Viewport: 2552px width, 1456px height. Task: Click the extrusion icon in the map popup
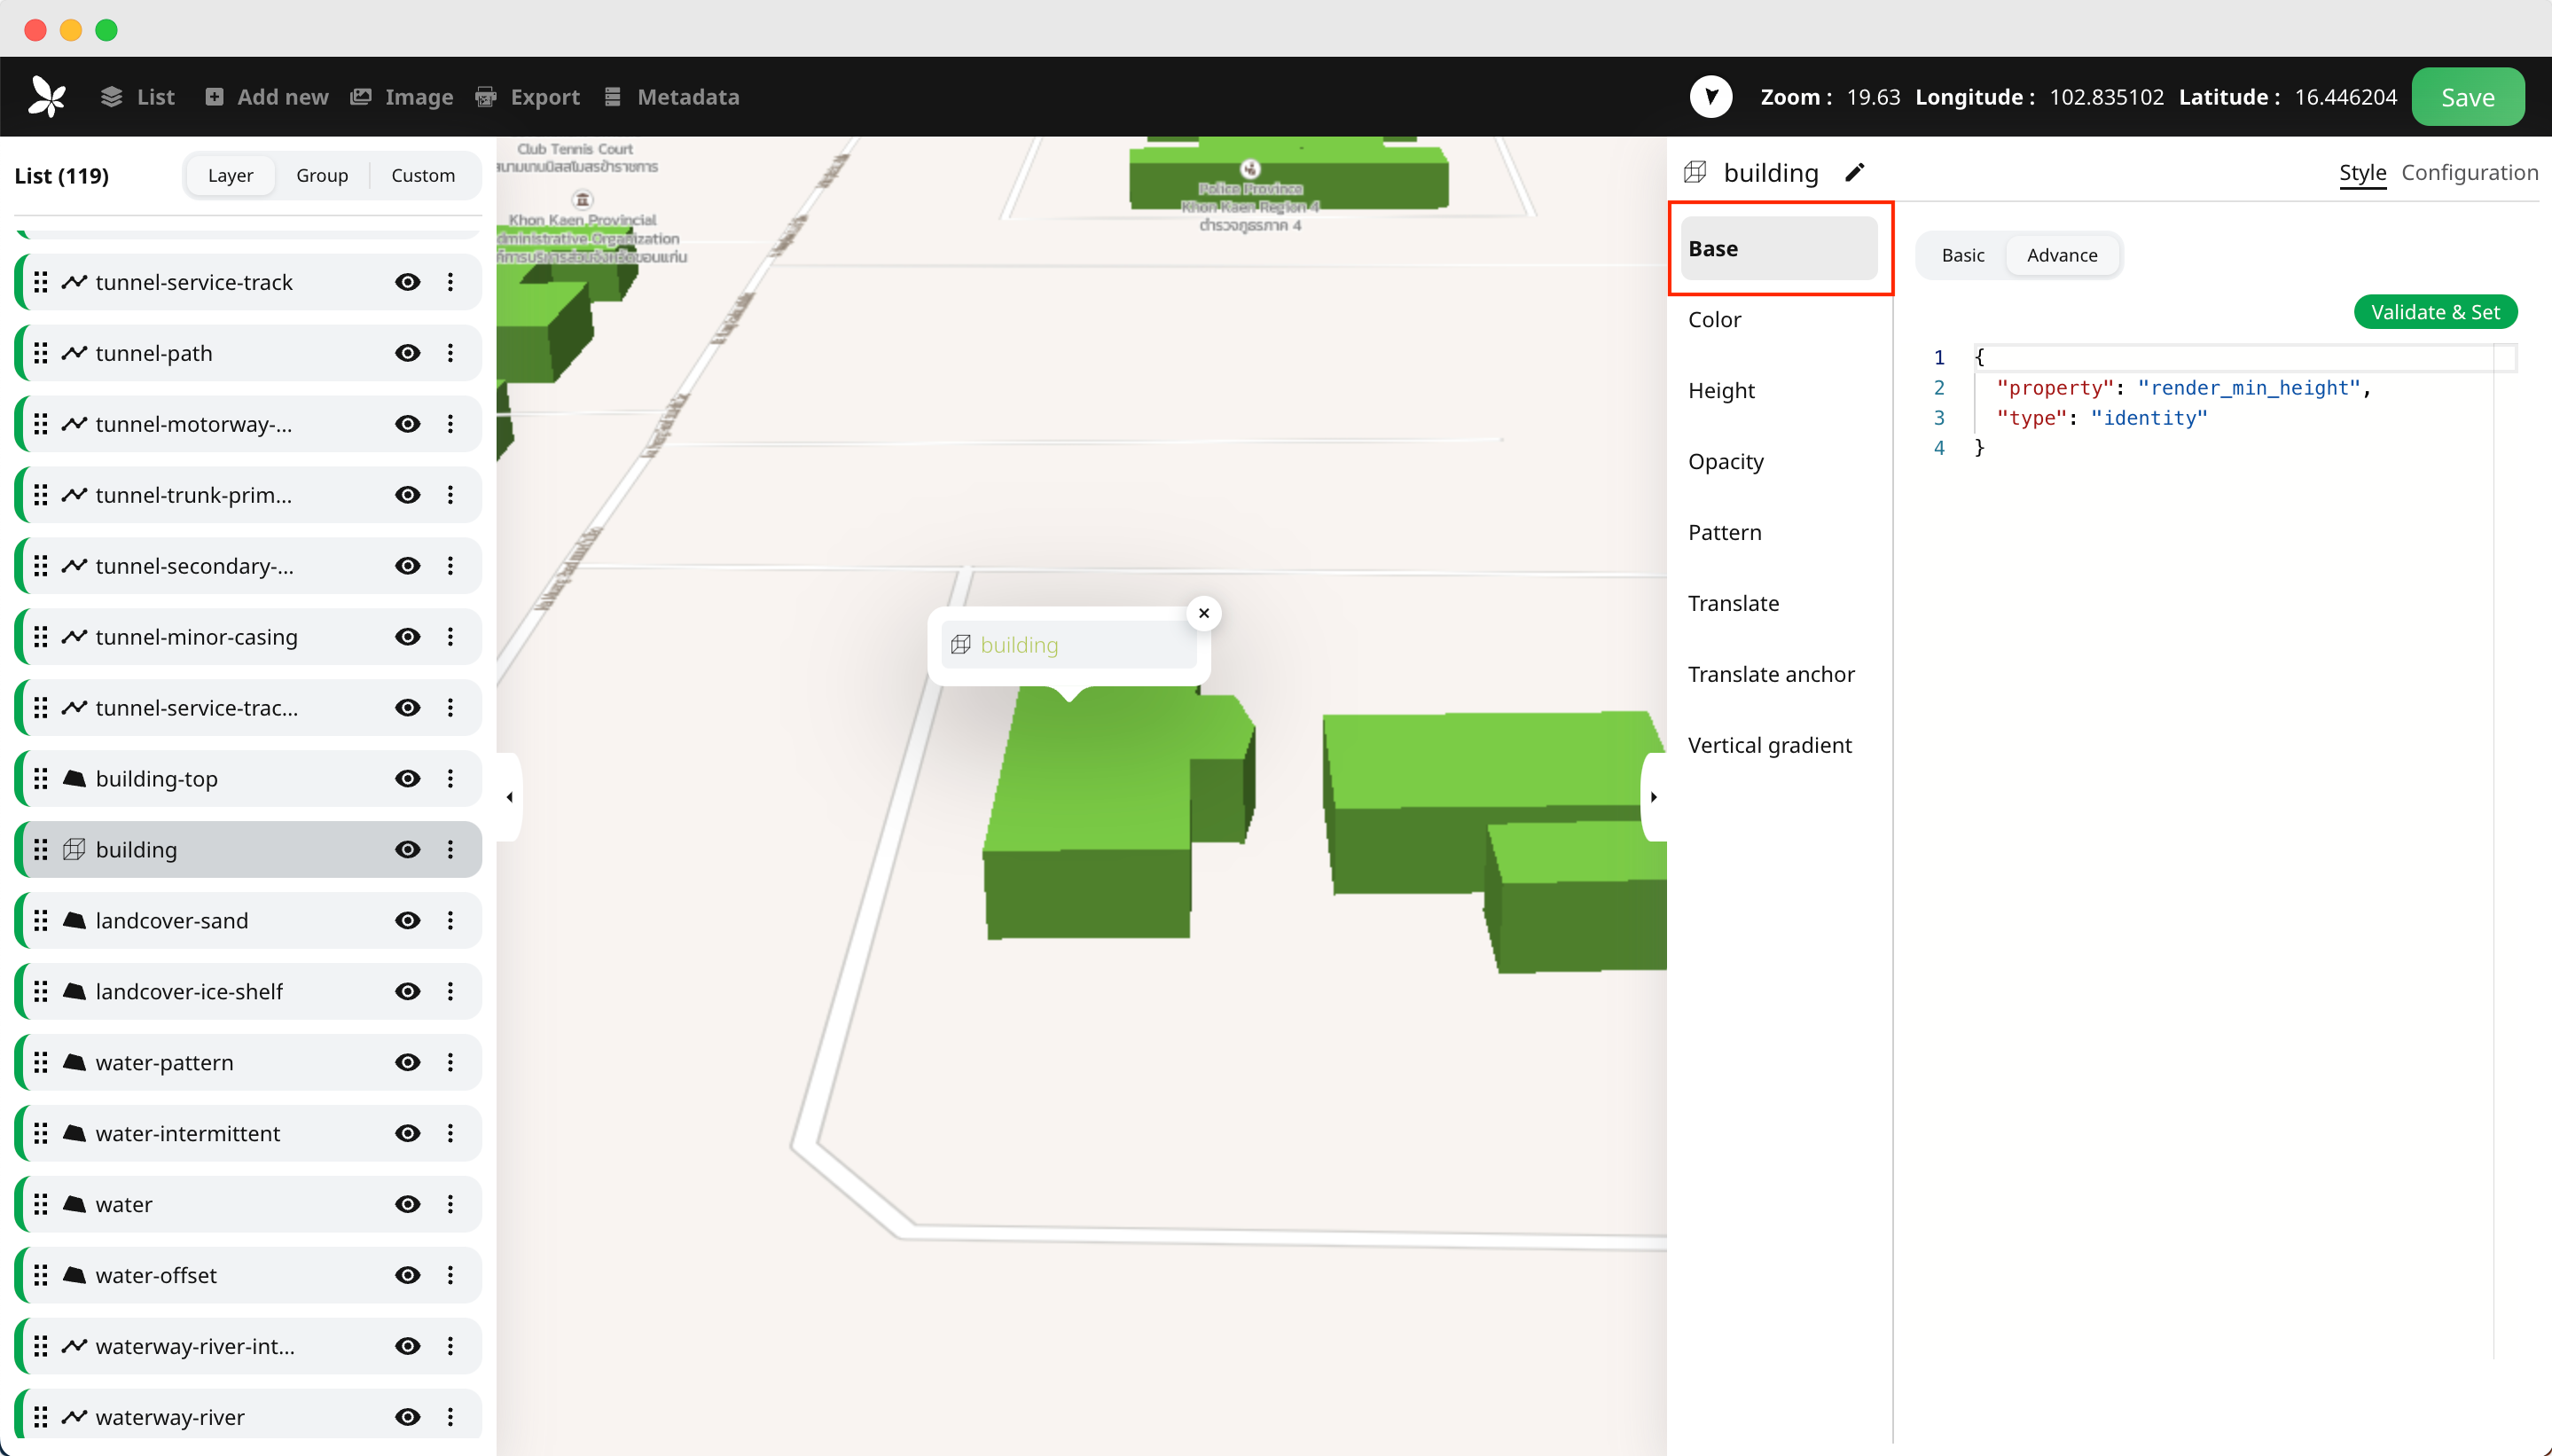click(x=961, y=645)
